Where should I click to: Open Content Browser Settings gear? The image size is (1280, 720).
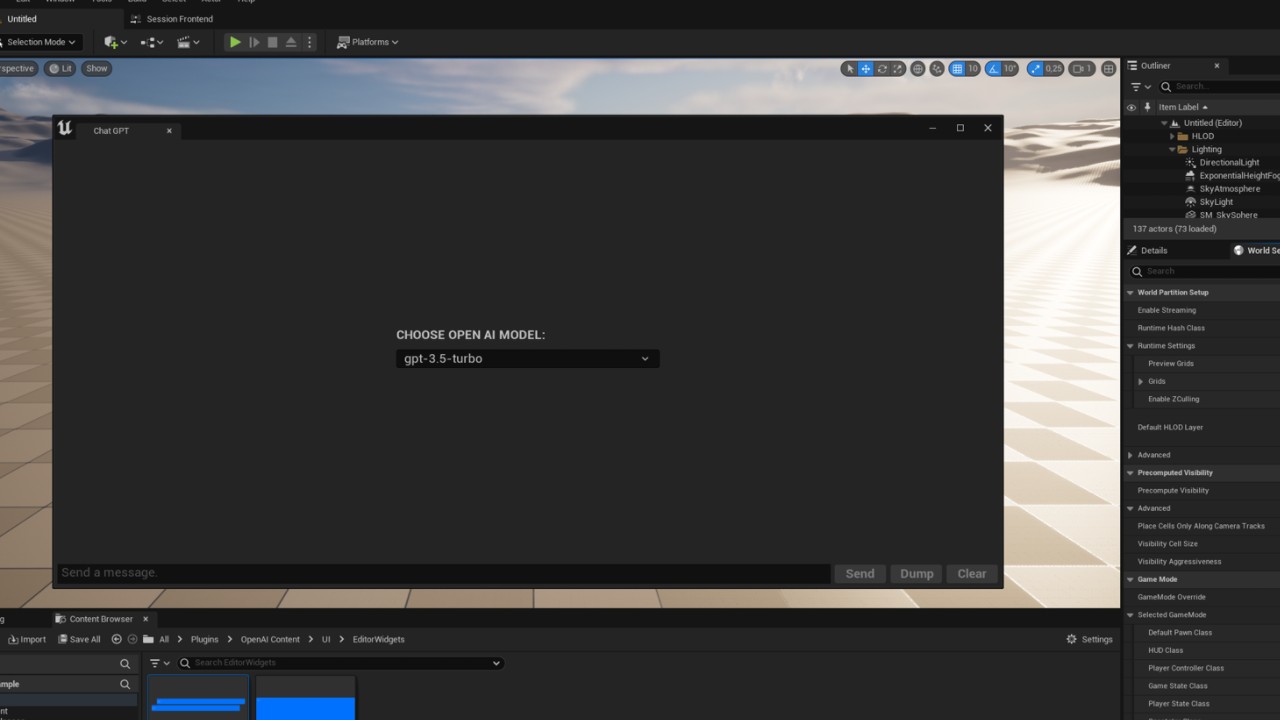click(x=1089, y=639)
